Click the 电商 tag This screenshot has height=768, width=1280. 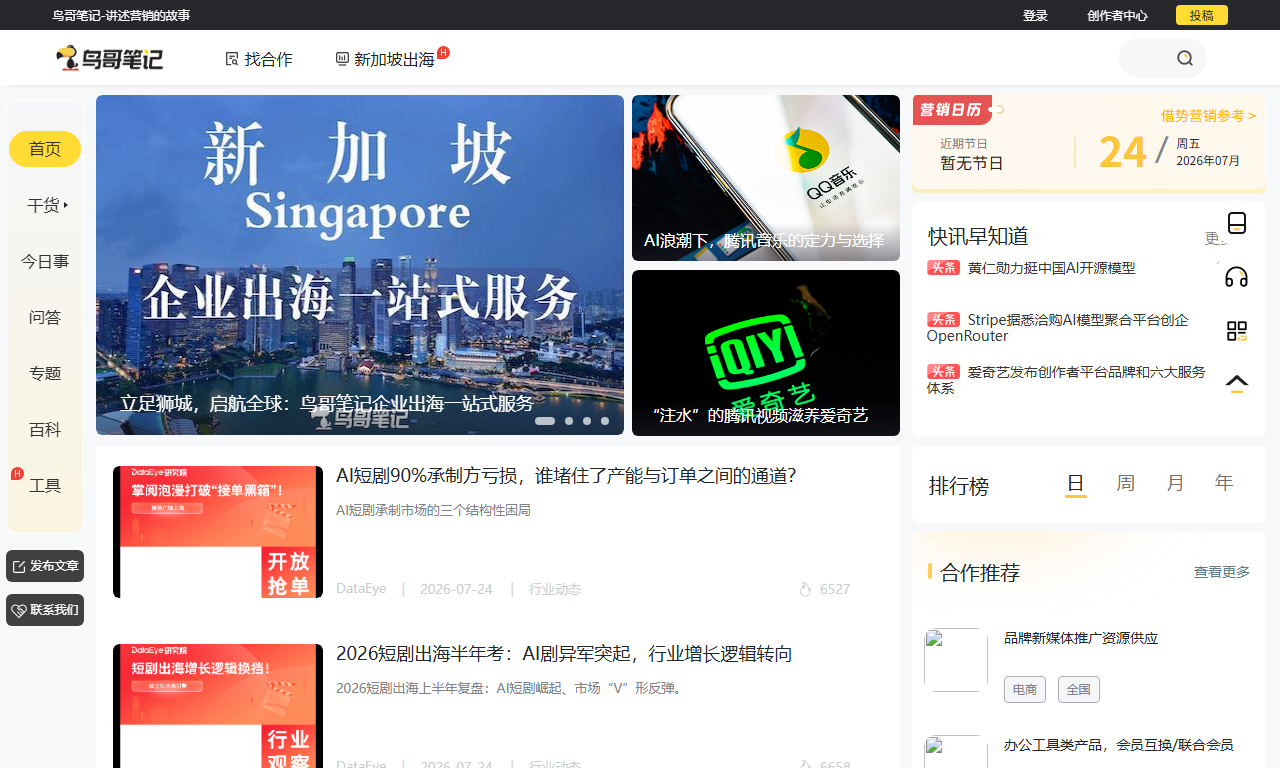click(x=1025, y=690)
